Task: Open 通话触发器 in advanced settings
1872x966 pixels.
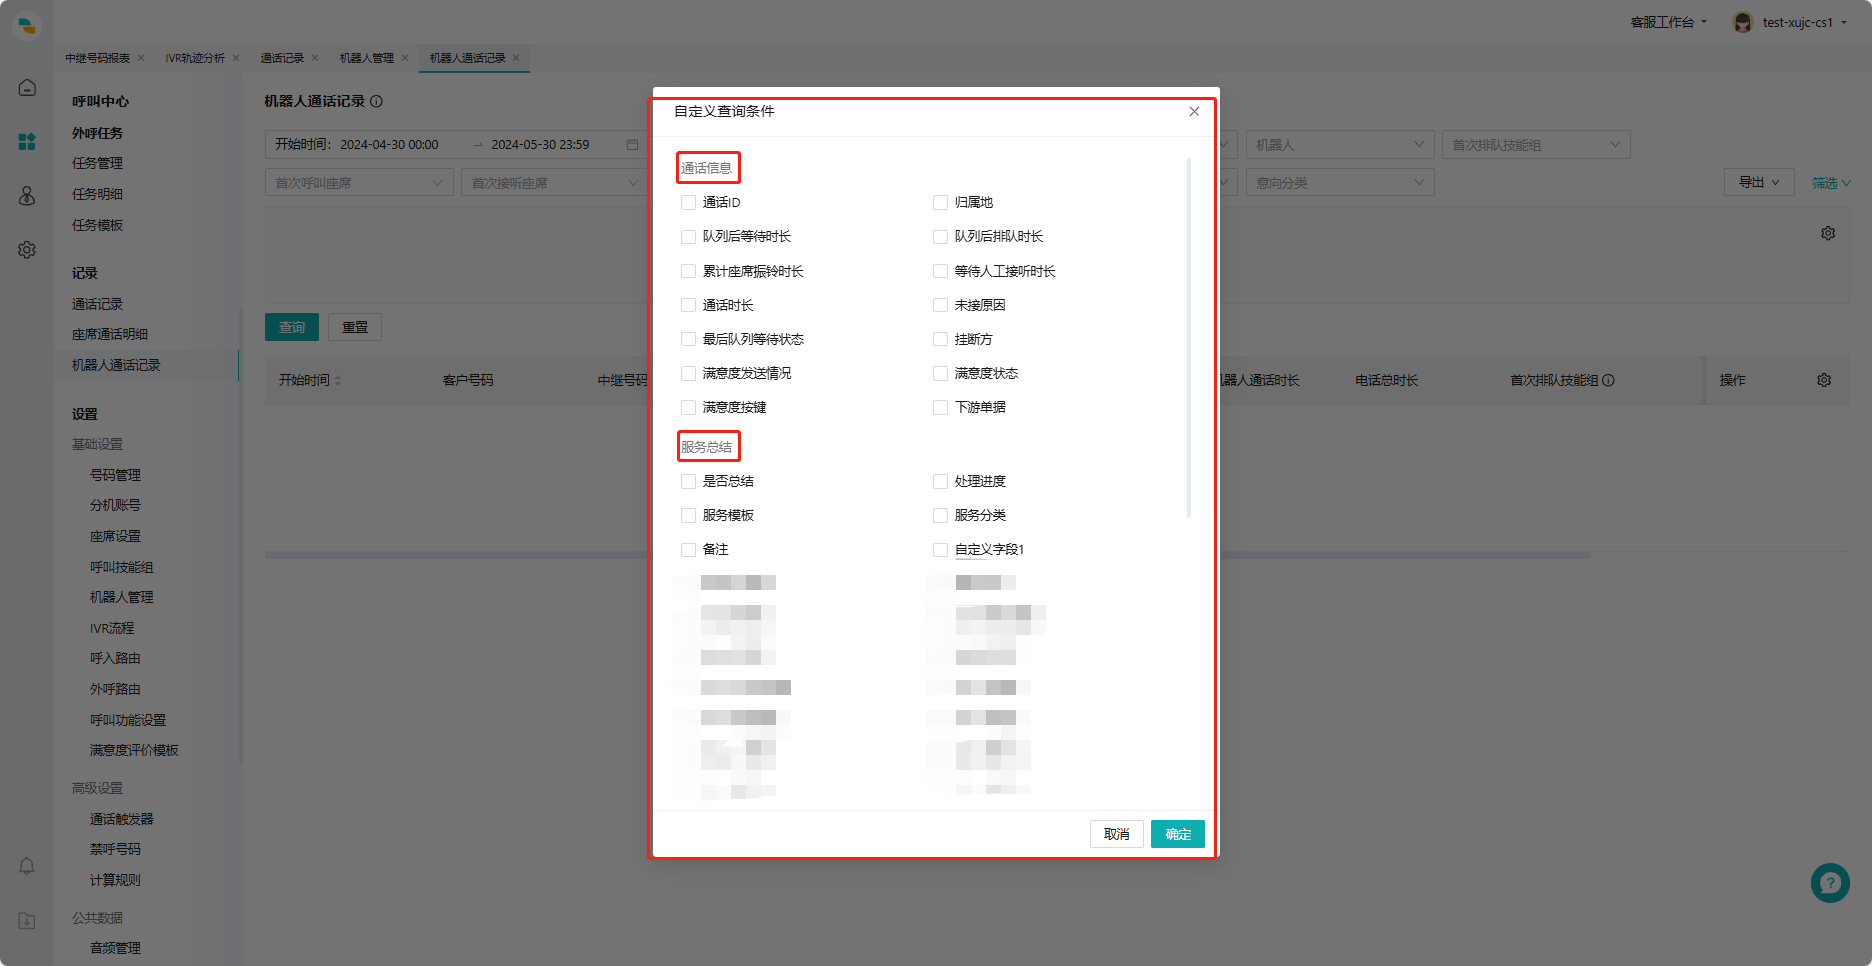Action: point(122,819)
